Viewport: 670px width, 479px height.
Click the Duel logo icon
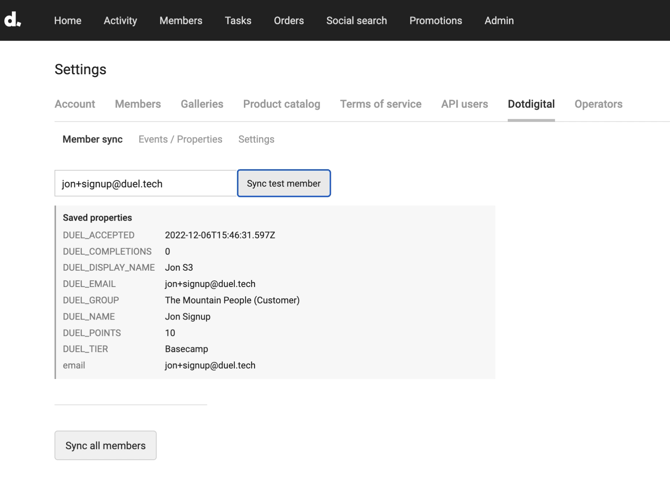[x=13, y=19]
